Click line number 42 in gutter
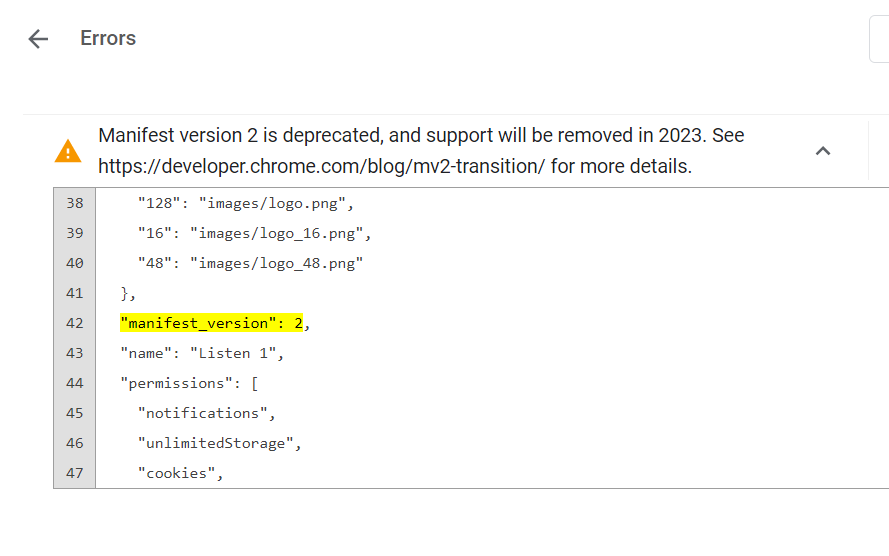Viewport: 889px width, 556px height. (75, 323)
